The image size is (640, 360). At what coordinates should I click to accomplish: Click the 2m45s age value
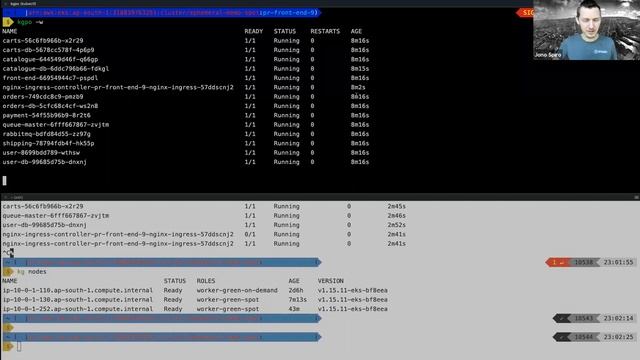tap(396, 207)
